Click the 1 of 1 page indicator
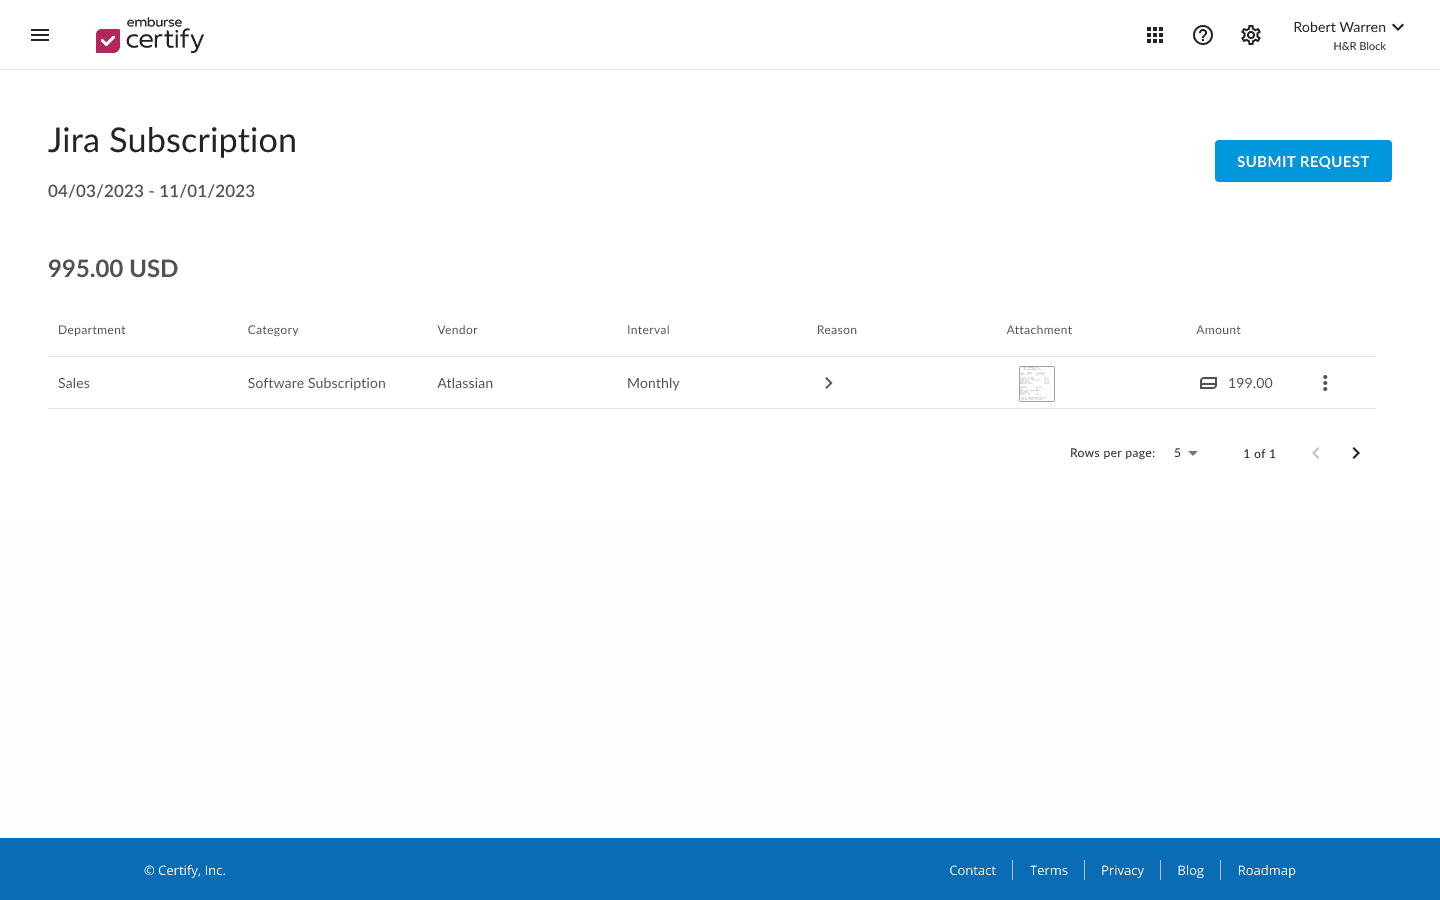 (x=1259, y=454)
